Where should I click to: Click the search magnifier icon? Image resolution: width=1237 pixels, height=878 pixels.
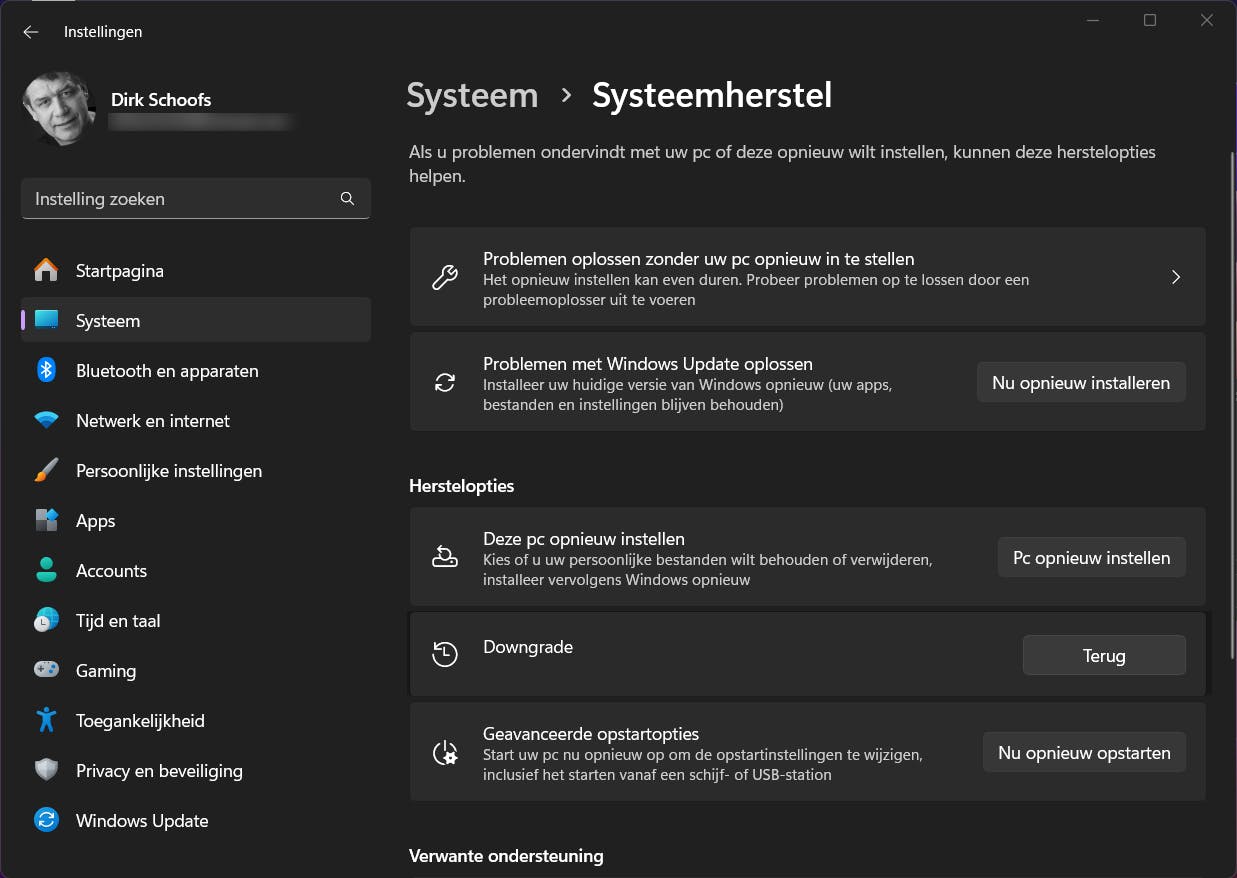pos(347,199)
